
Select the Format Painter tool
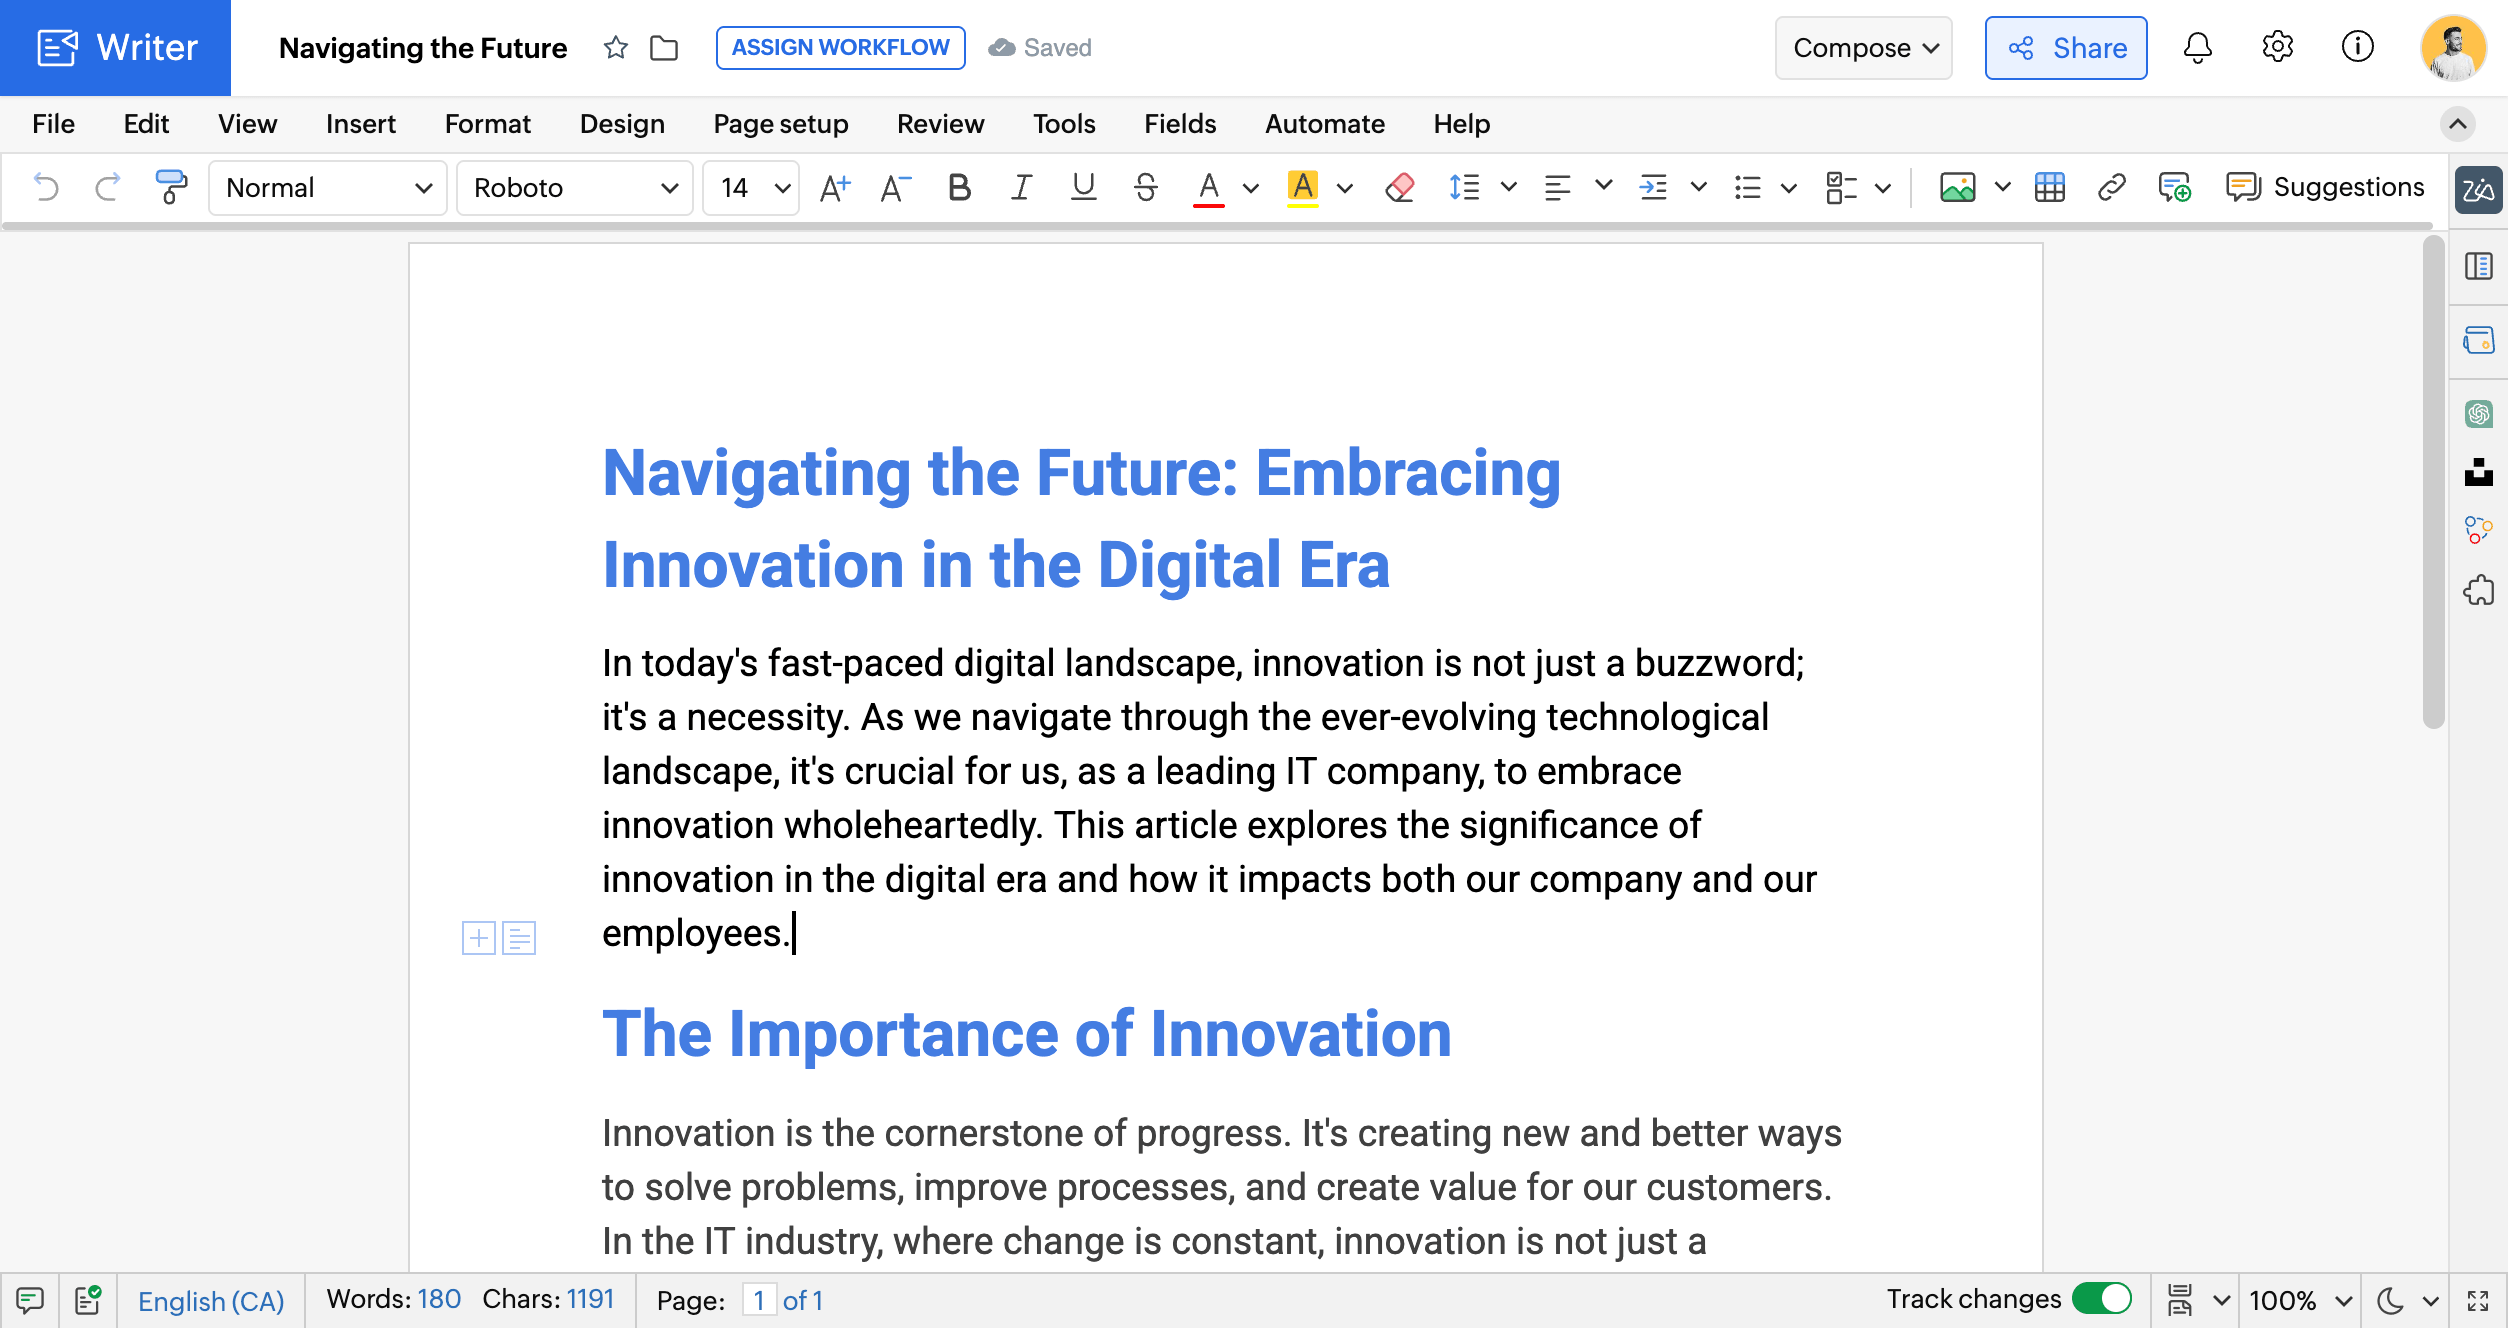pyautogui.click(x=171, y=187)
